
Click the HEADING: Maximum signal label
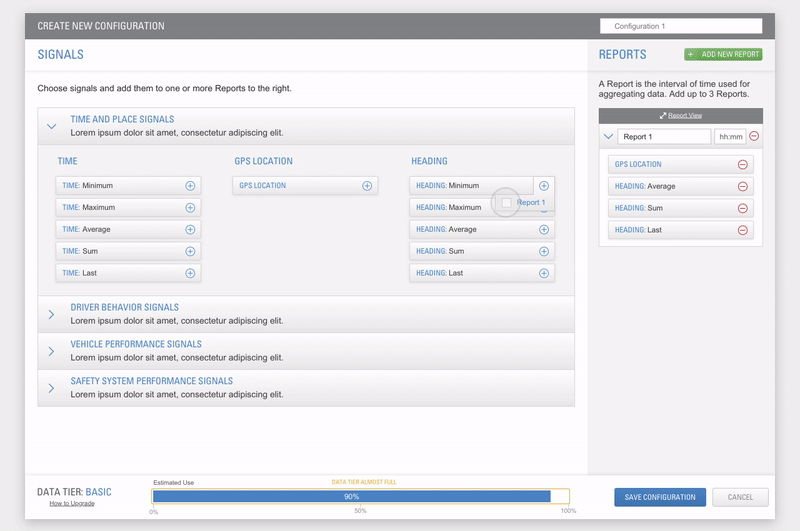(x=448, y=208)
